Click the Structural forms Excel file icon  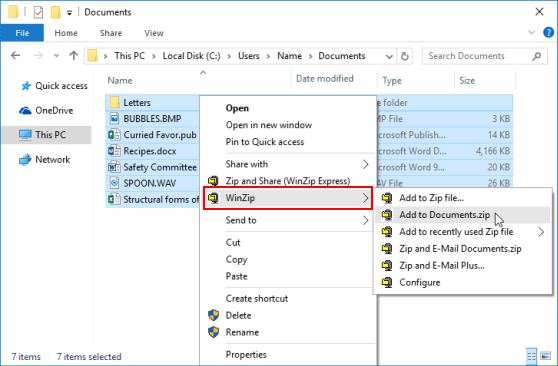[x=114, y=199]
